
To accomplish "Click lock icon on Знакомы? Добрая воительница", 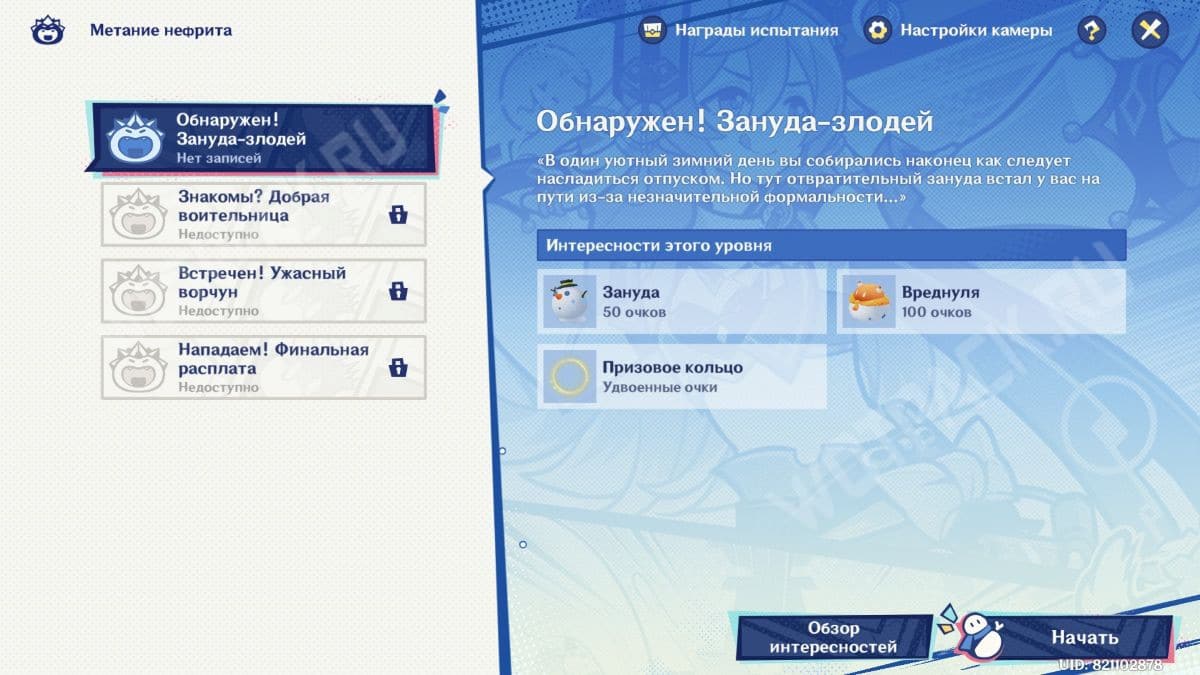I will (x=398, y=215).
